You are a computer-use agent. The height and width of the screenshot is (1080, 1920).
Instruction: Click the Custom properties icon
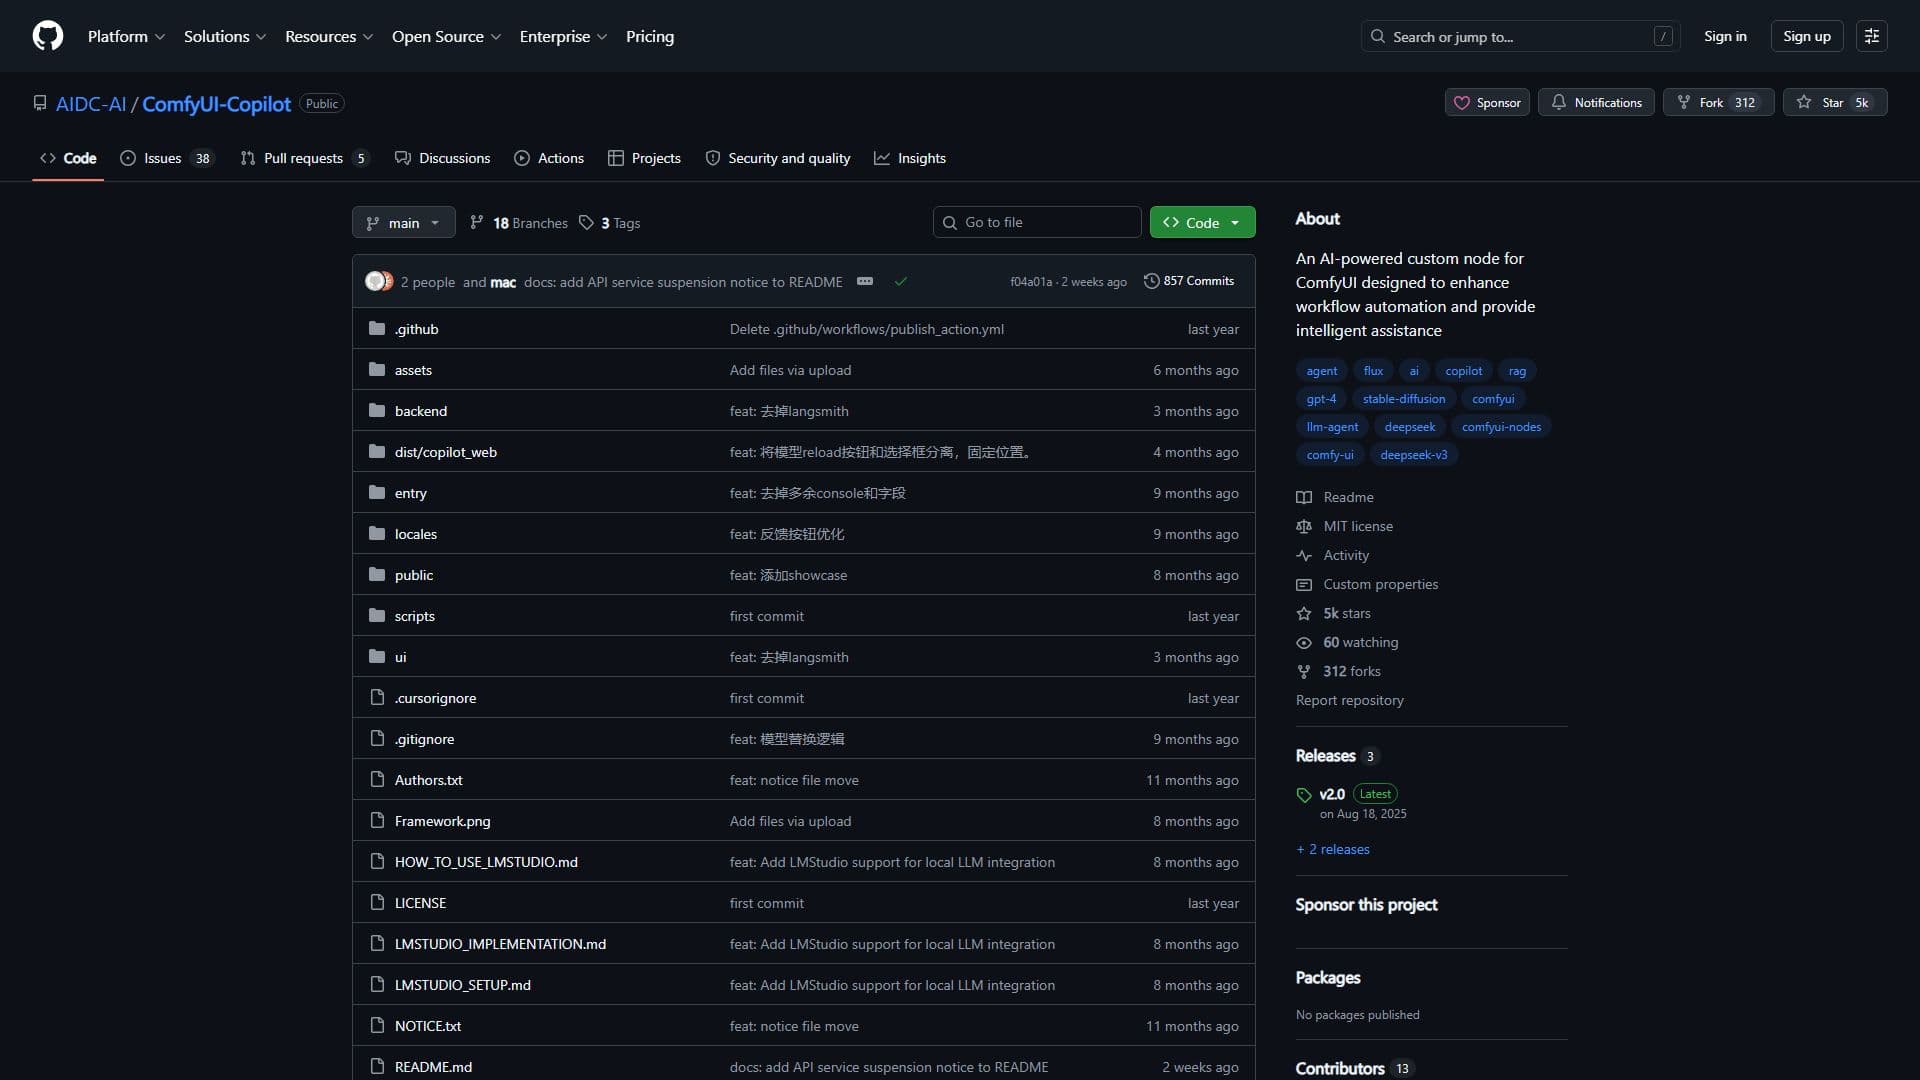click(x=1304, y=584)
